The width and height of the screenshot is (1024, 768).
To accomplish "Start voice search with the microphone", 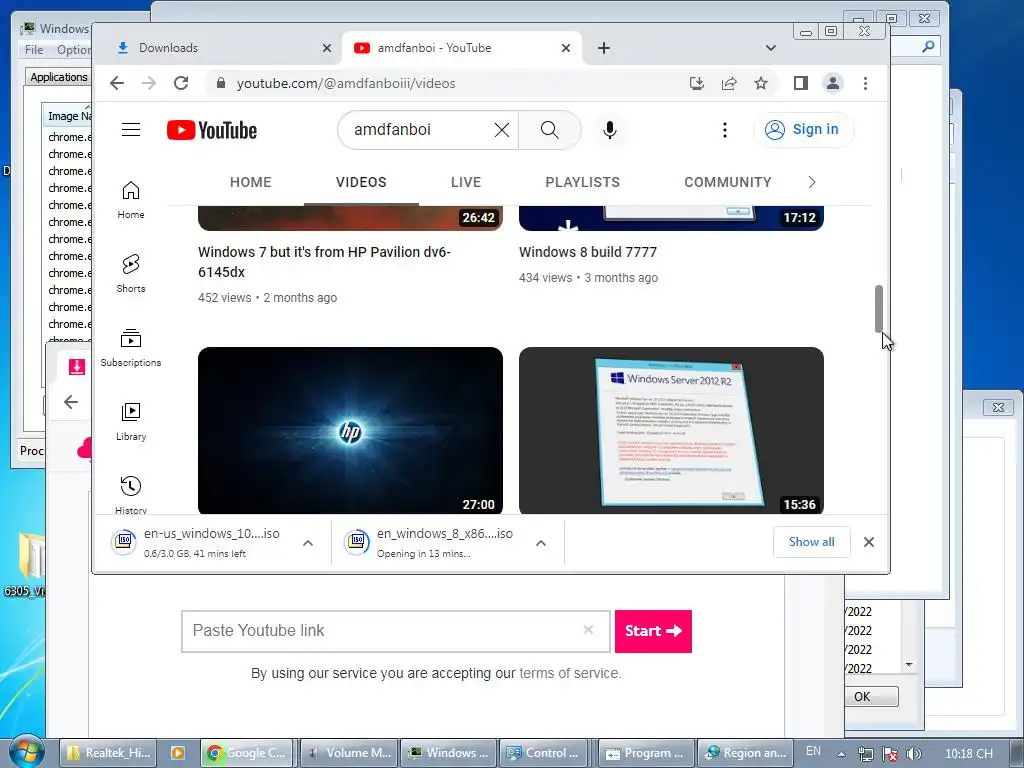I will point(609,130).
